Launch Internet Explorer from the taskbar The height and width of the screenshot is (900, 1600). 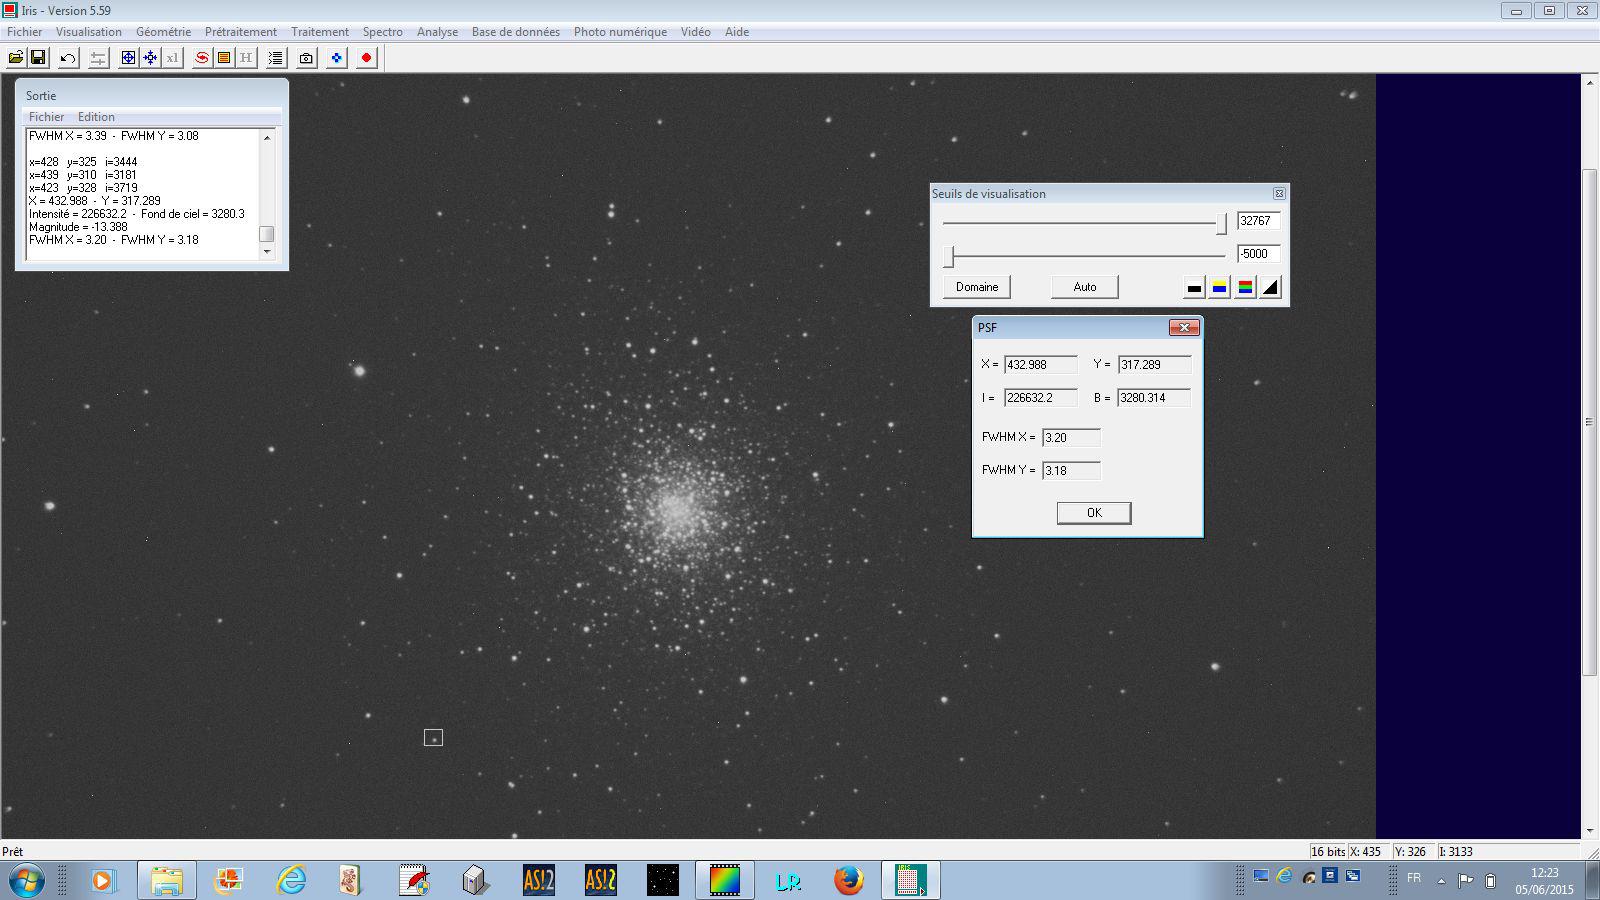[290, 881]
